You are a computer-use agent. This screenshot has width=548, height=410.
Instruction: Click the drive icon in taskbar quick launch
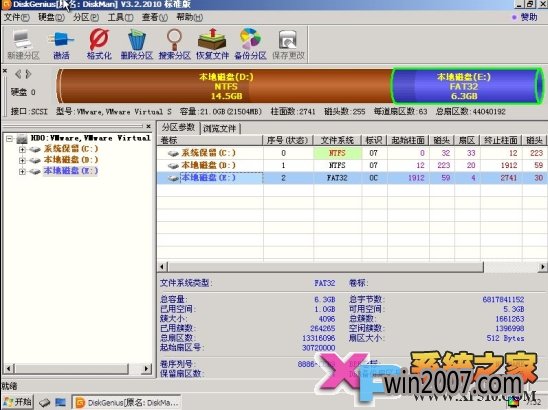click(44, 402)
